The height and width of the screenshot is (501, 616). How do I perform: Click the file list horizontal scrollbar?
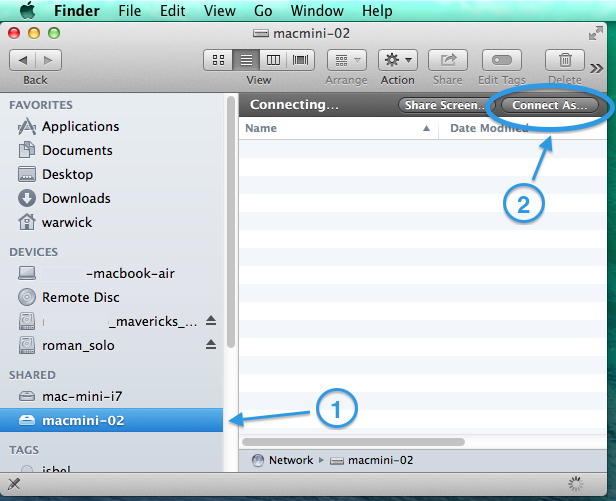pos(354,442)
